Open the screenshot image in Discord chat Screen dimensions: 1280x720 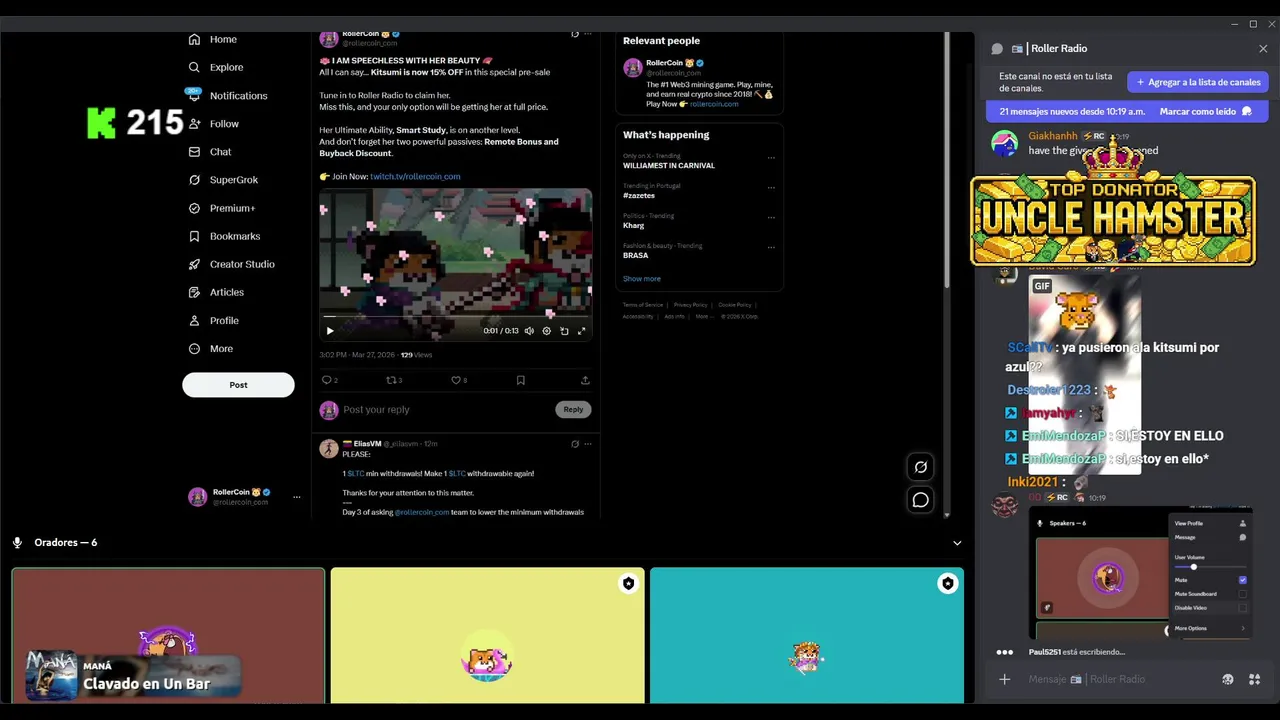click(1140, 573)
